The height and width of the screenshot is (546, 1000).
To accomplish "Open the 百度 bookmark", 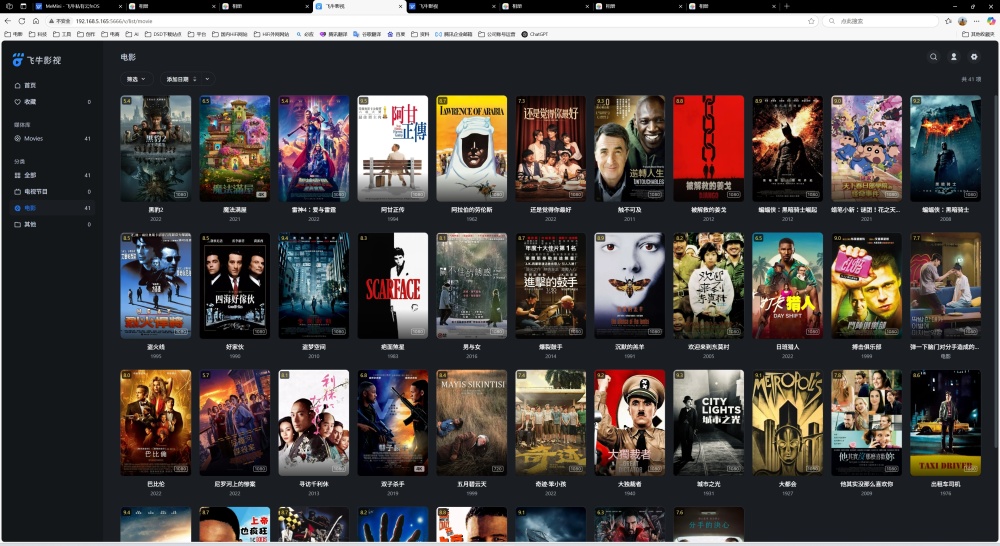I will (x=396, y=34).
